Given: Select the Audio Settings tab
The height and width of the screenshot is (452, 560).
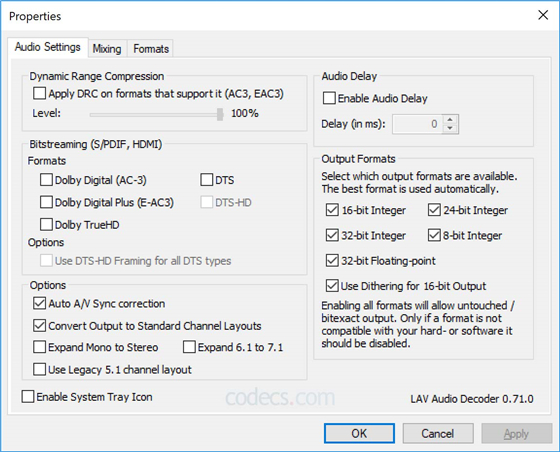Looking at the screenshot, I should (x=48, y=47).
